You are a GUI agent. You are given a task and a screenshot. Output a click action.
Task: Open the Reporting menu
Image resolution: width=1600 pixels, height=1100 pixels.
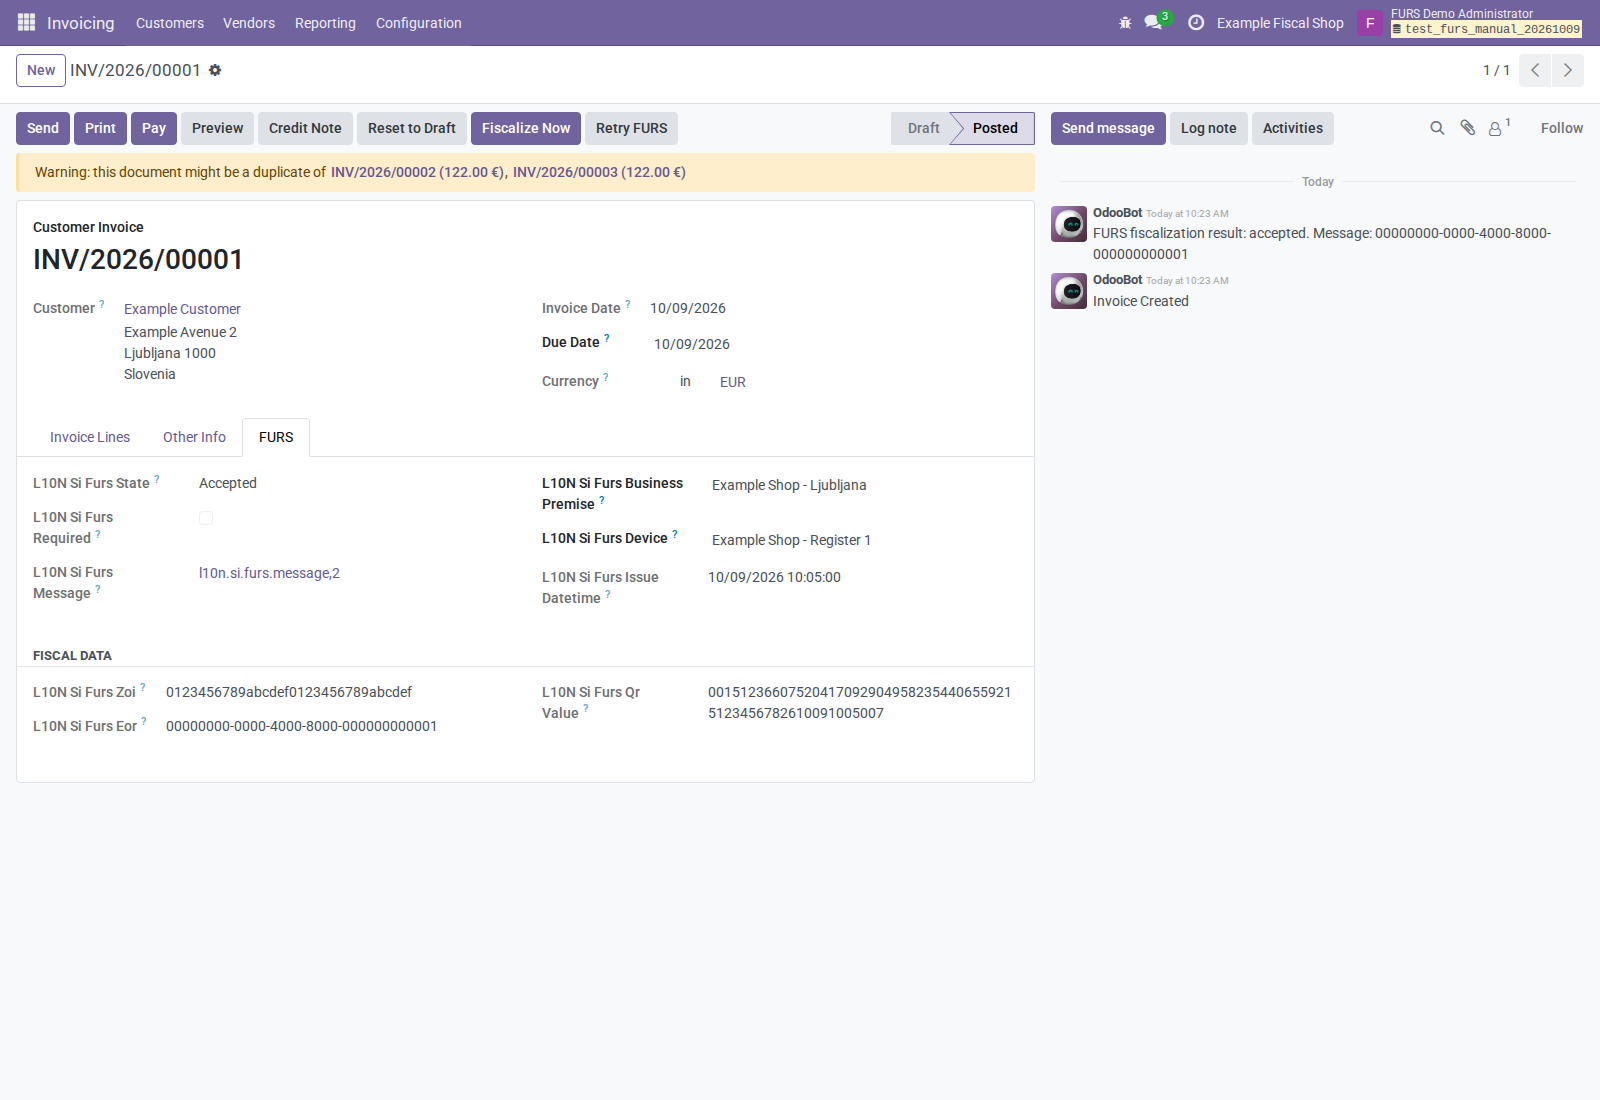click(x=325, y=23)
